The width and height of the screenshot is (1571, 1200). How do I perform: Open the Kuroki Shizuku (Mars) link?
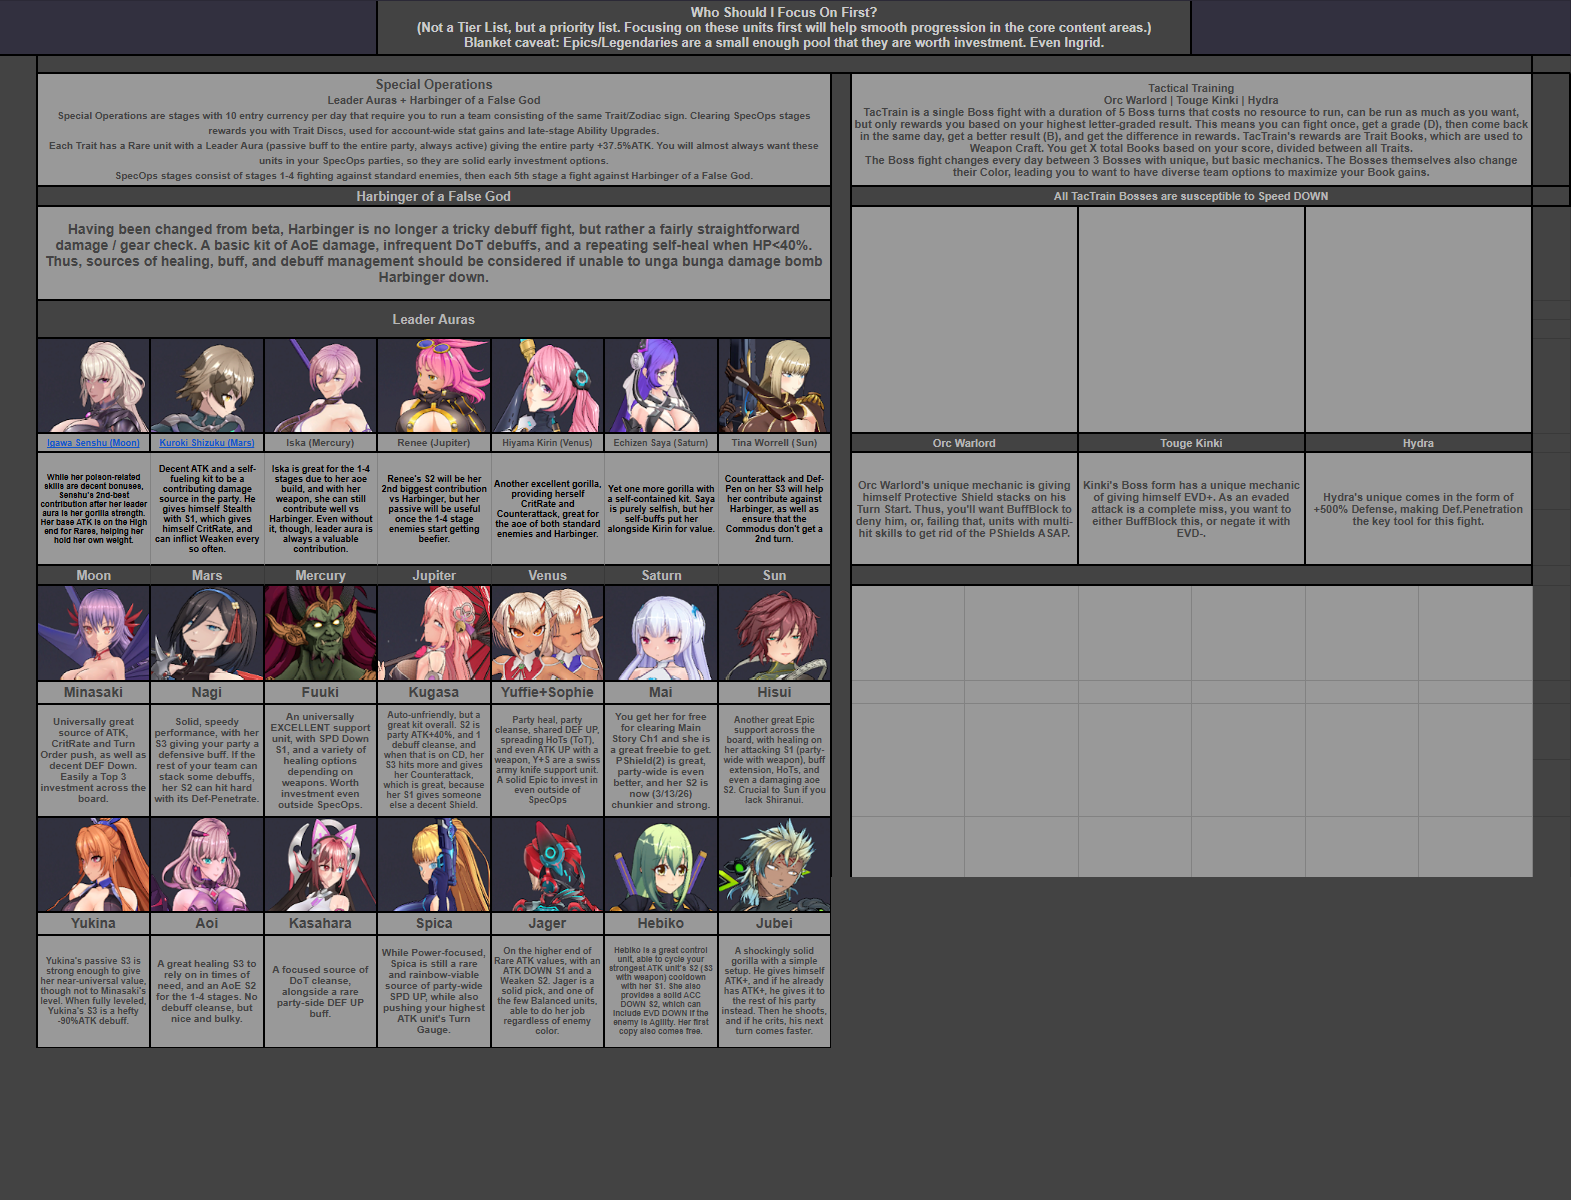(x=207, y=443)
